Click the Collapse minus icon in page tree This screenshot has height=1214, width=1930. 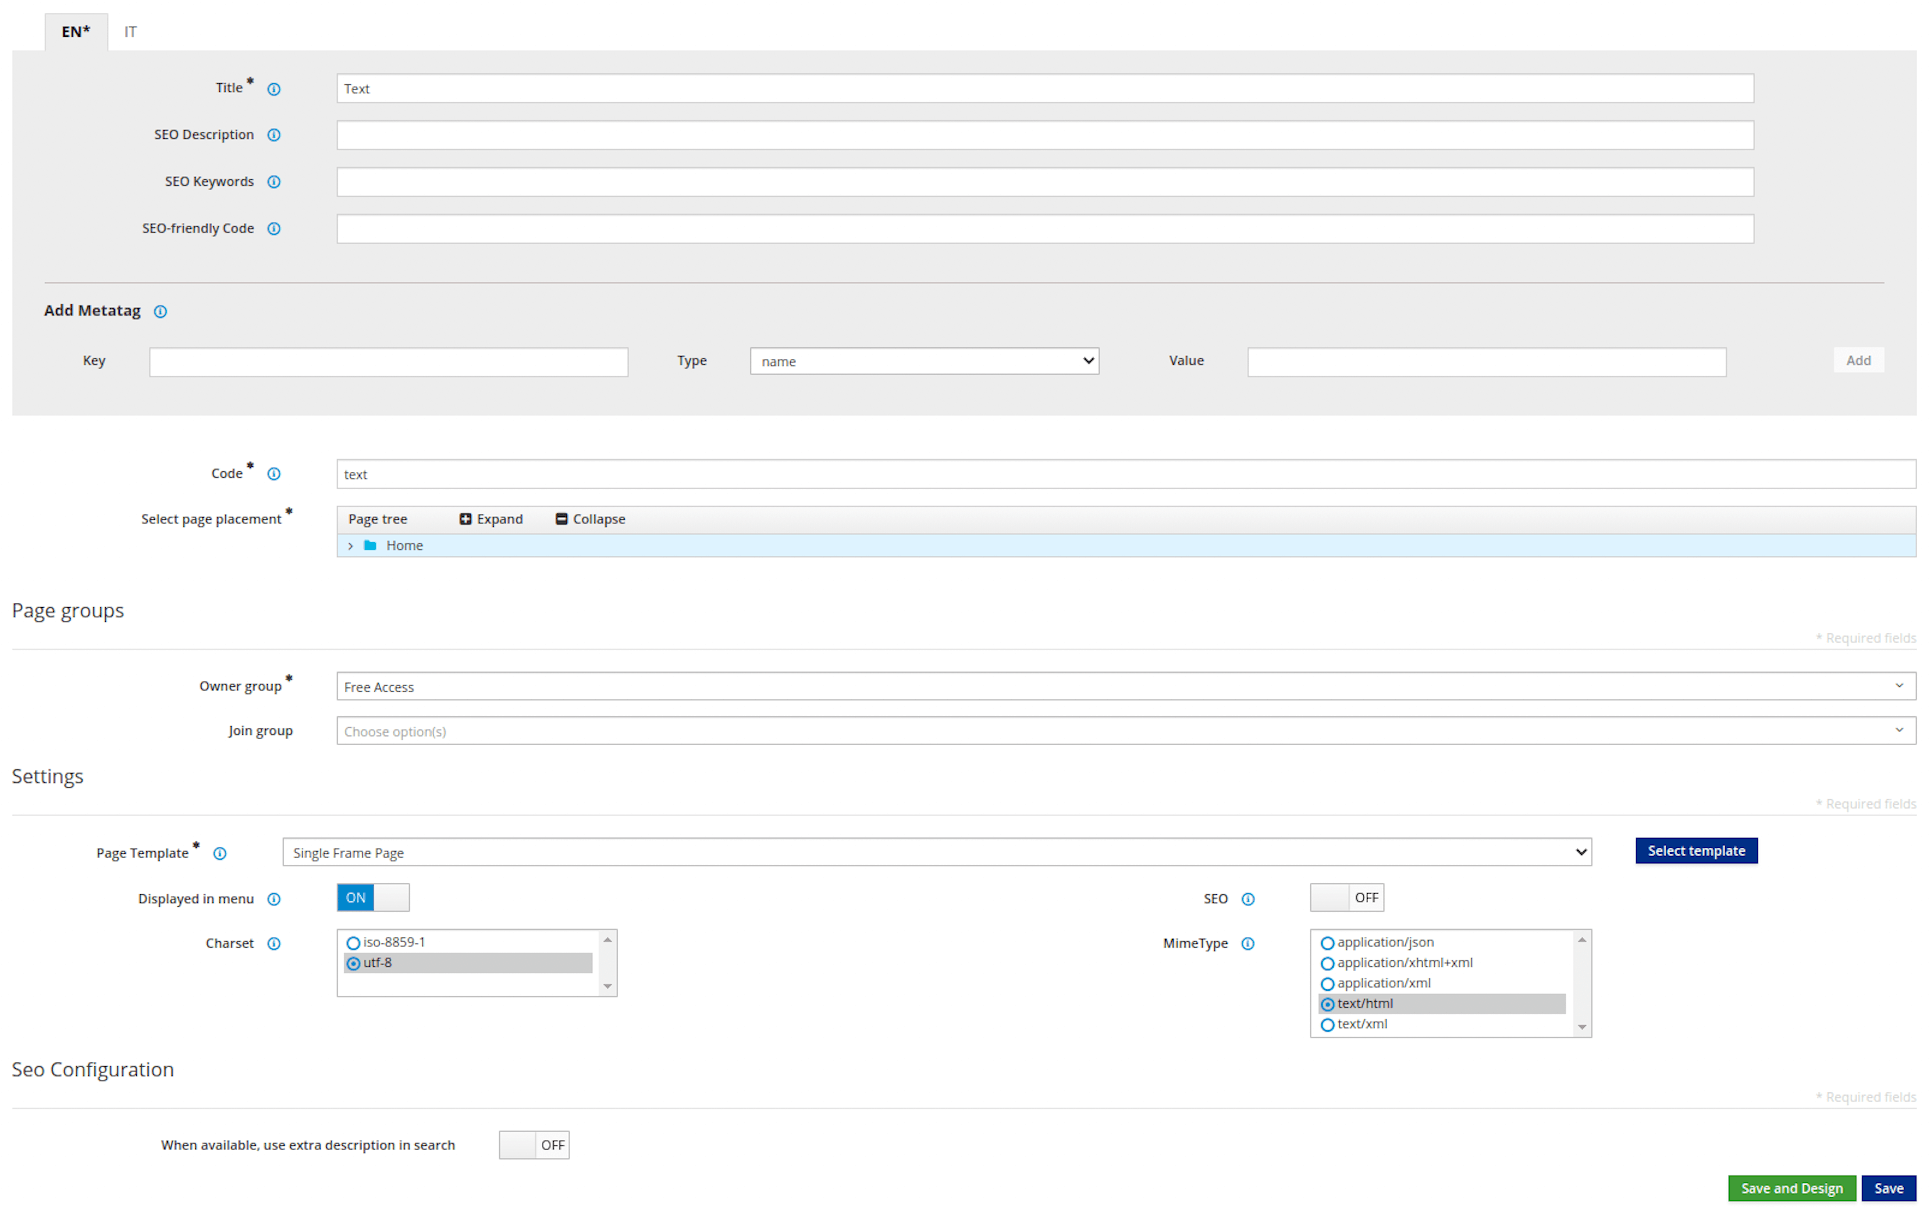[561, 519]
